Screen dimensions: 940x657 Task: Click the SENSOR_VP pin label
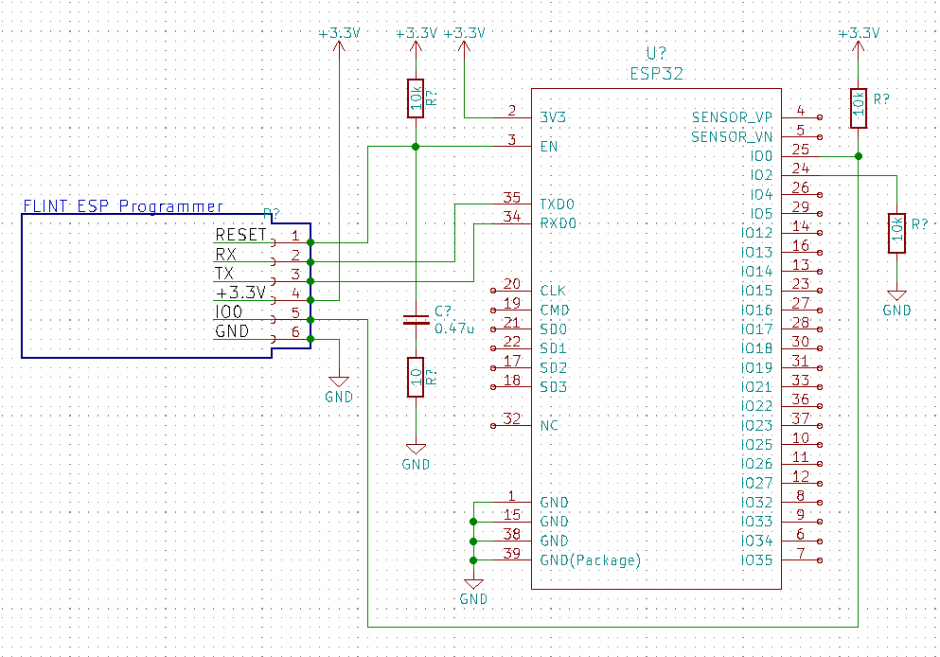732,117
